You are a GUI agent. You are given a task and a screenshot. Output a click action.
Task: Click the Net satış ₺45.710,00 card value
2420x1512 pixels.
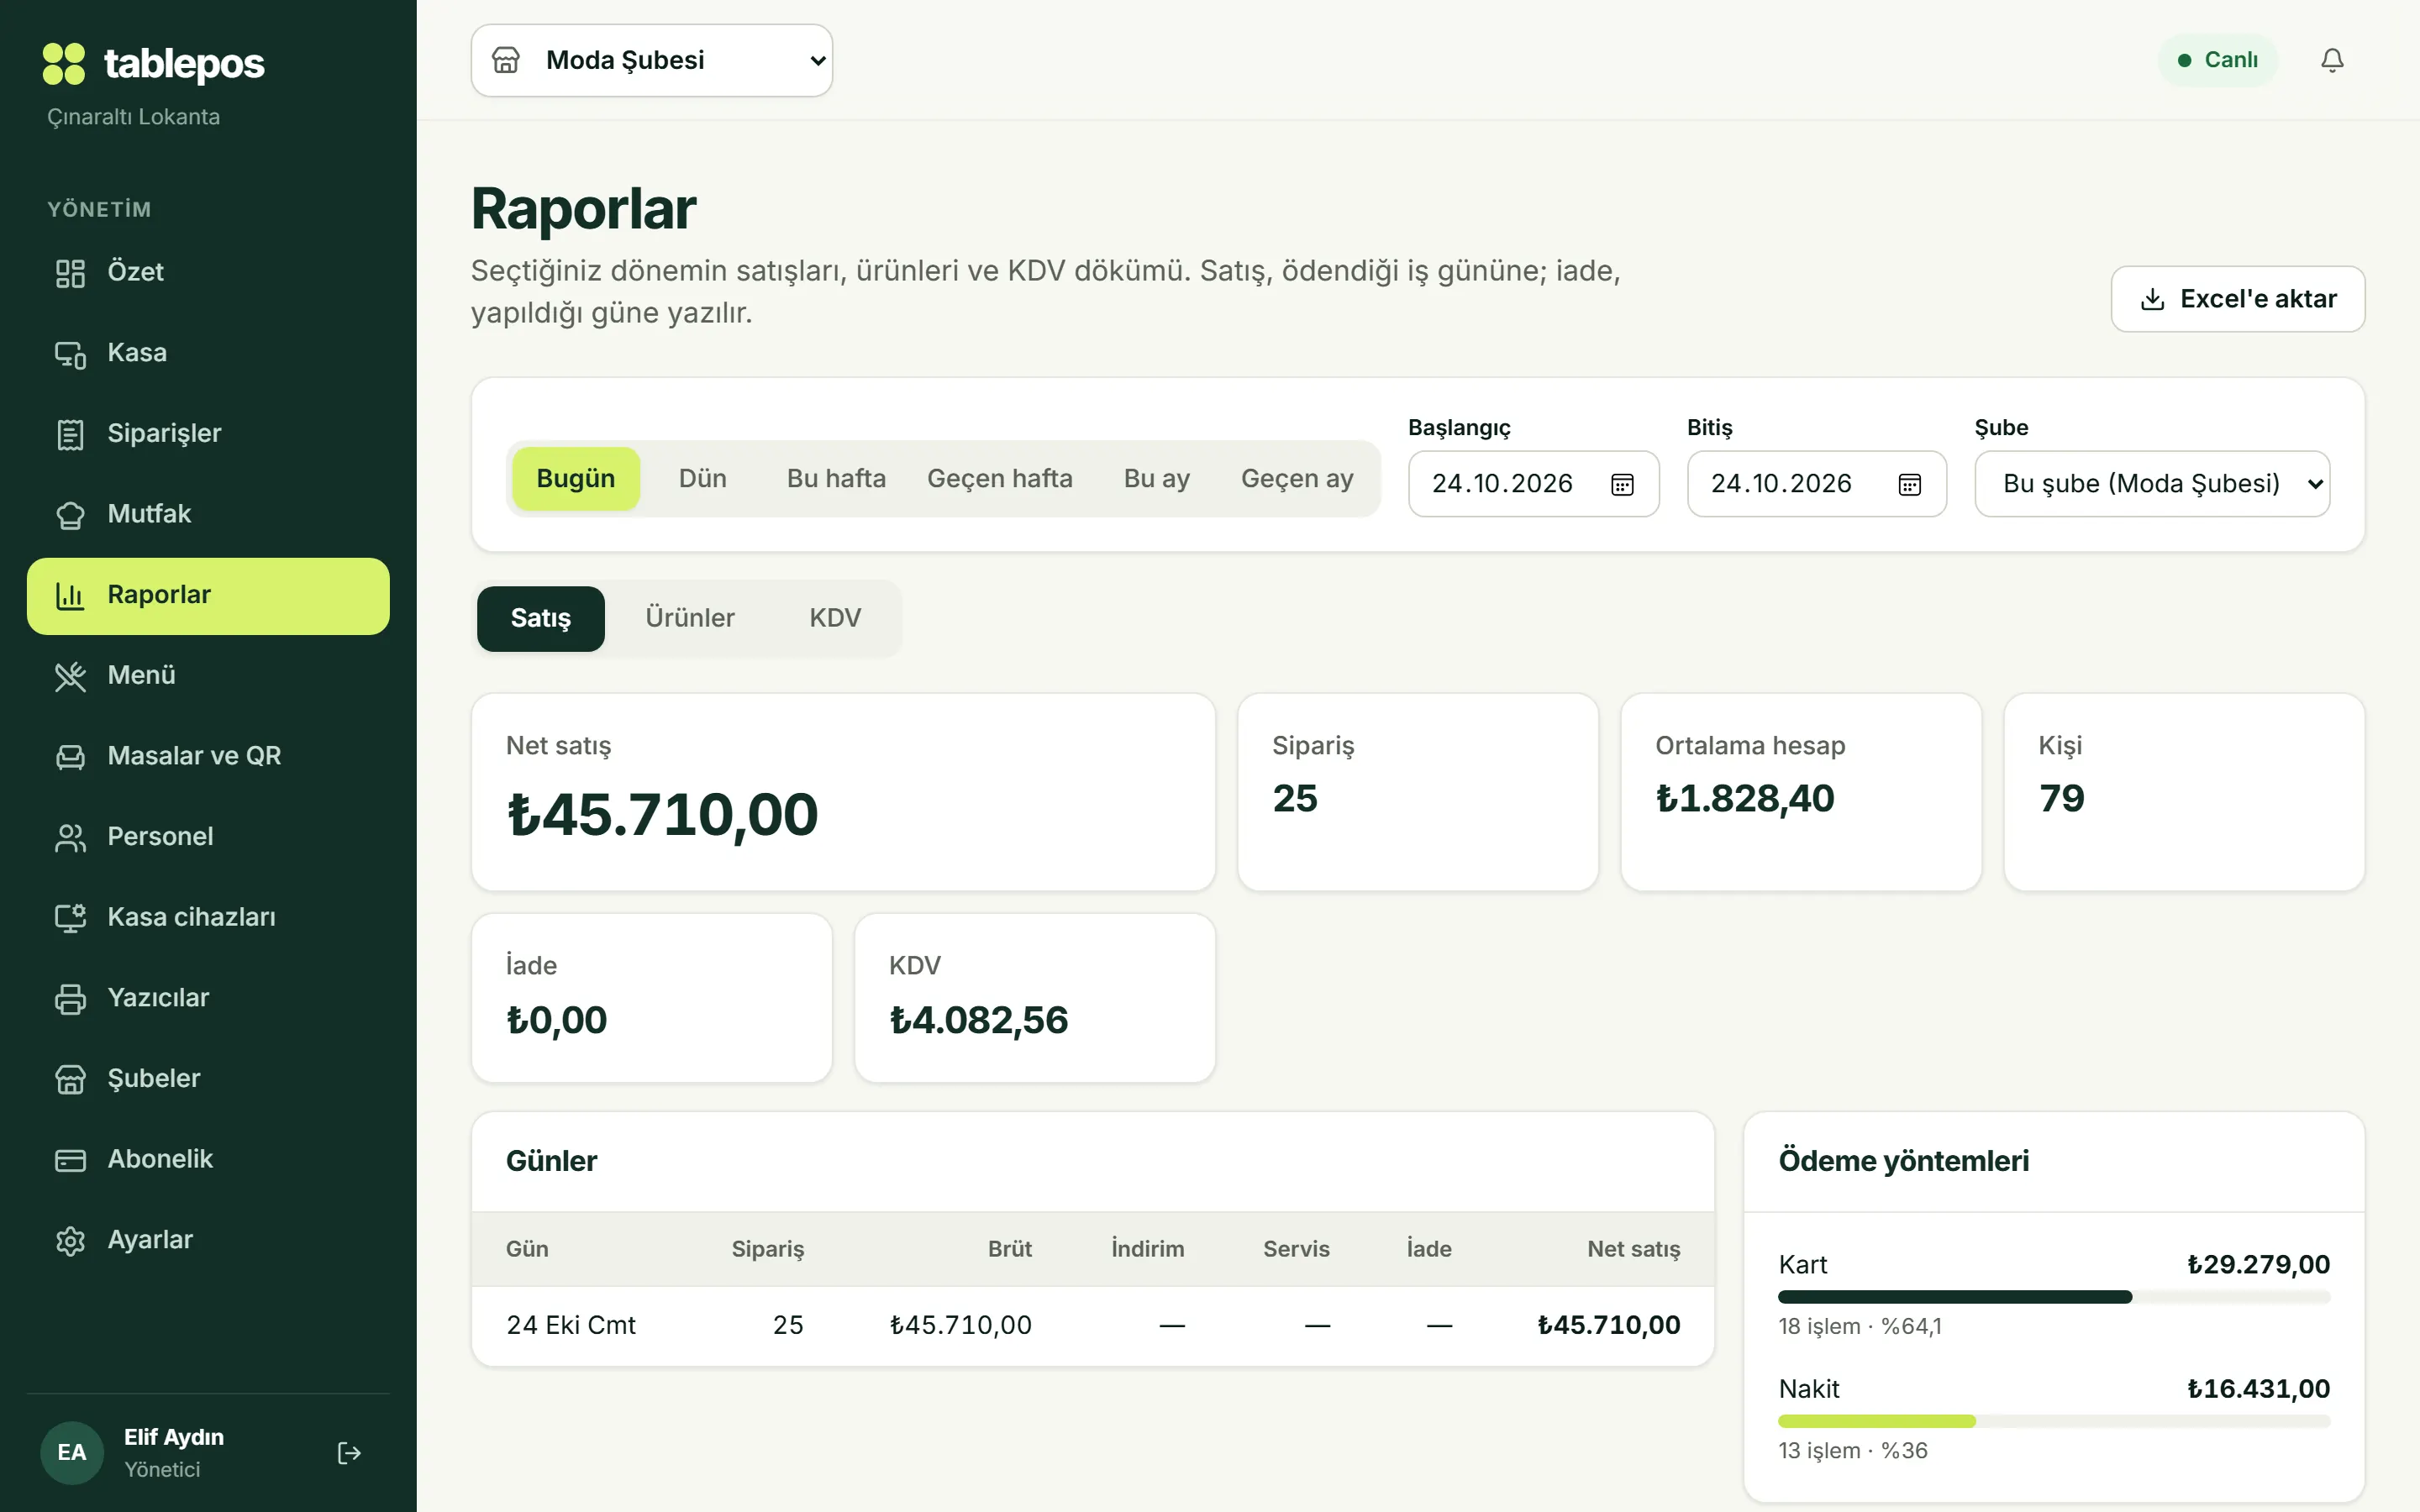pyautogui.click(x=663, y=815)
